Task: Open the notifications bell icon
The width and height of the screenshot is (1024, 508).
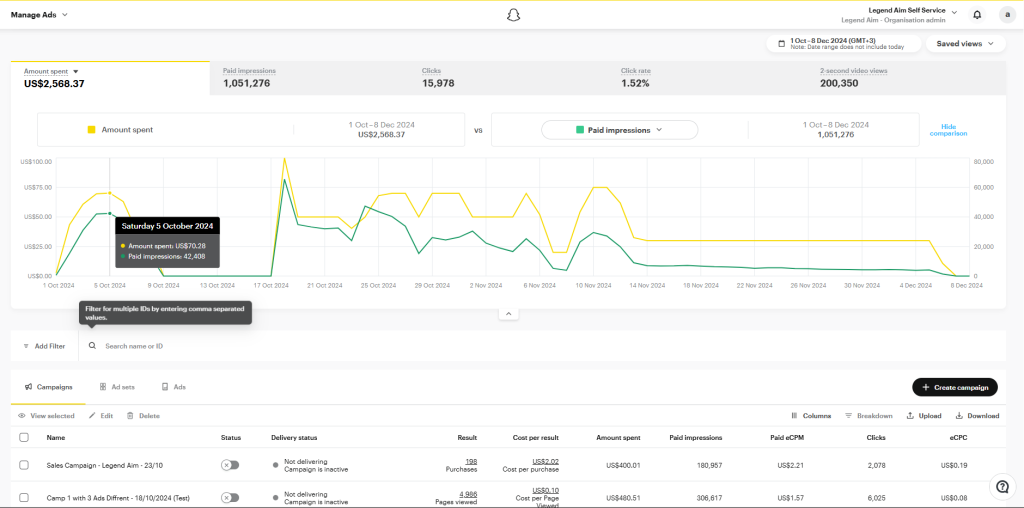Action: click(x=977, y=14)
